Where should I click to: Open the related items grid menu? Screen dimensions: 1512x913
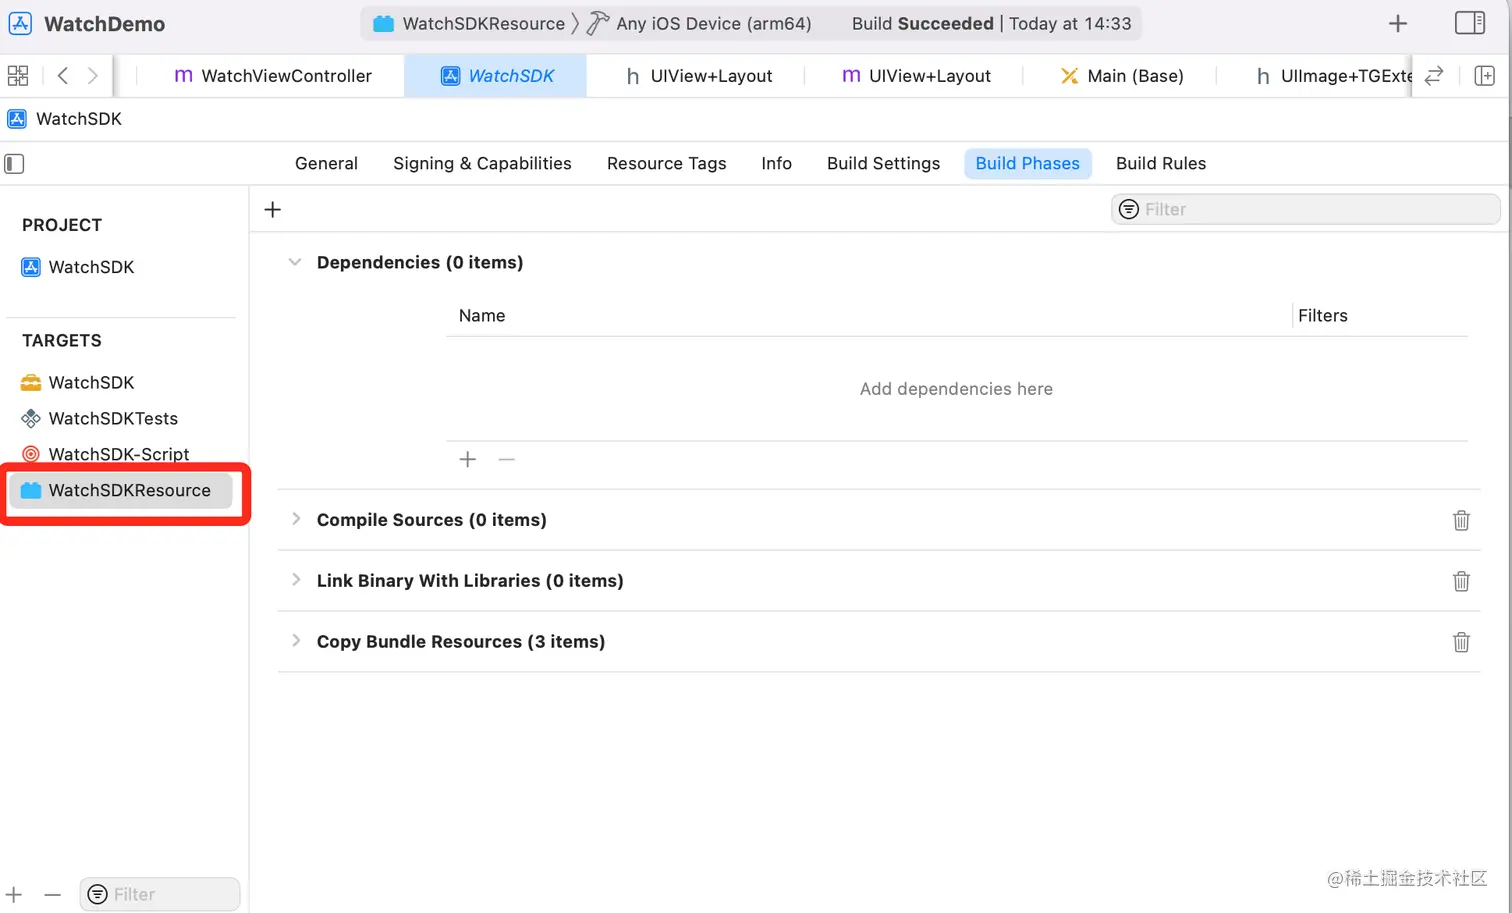coord(18,76)
